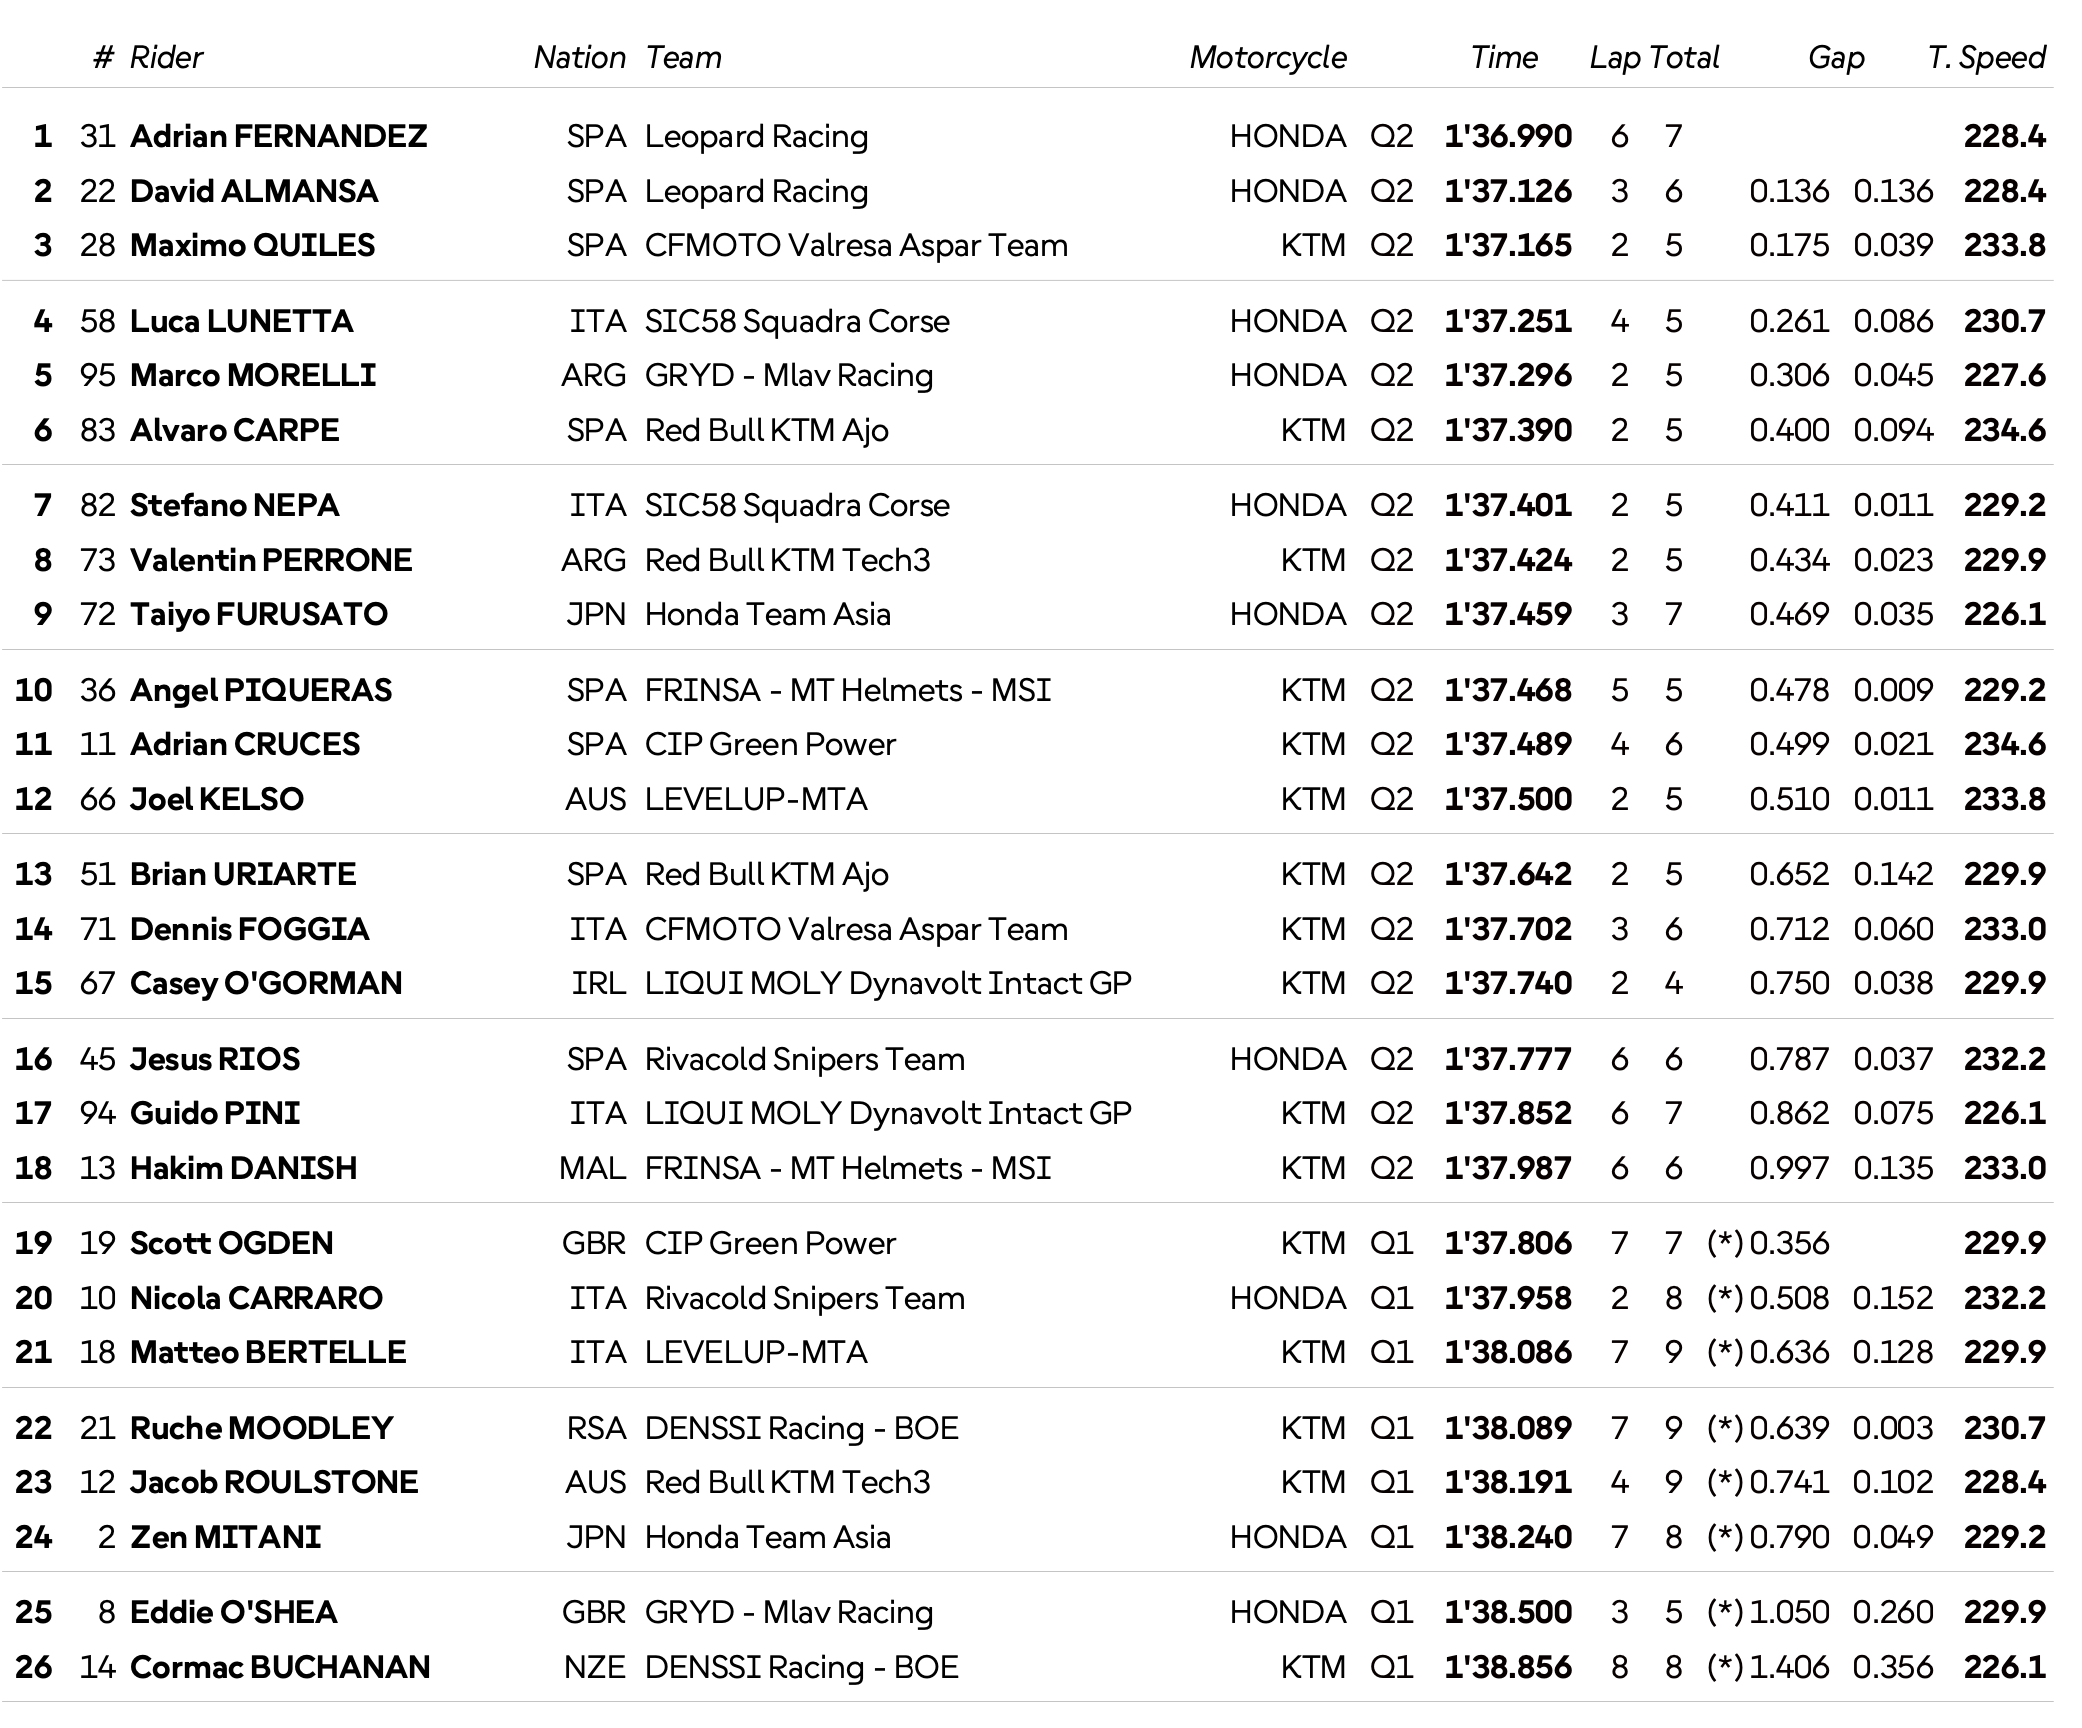Open Luca LUNETTA's rider entry
Image resolution: width=2082 pixels, height=1728 pixels.
pyautogui.click(x=241, y=321)
